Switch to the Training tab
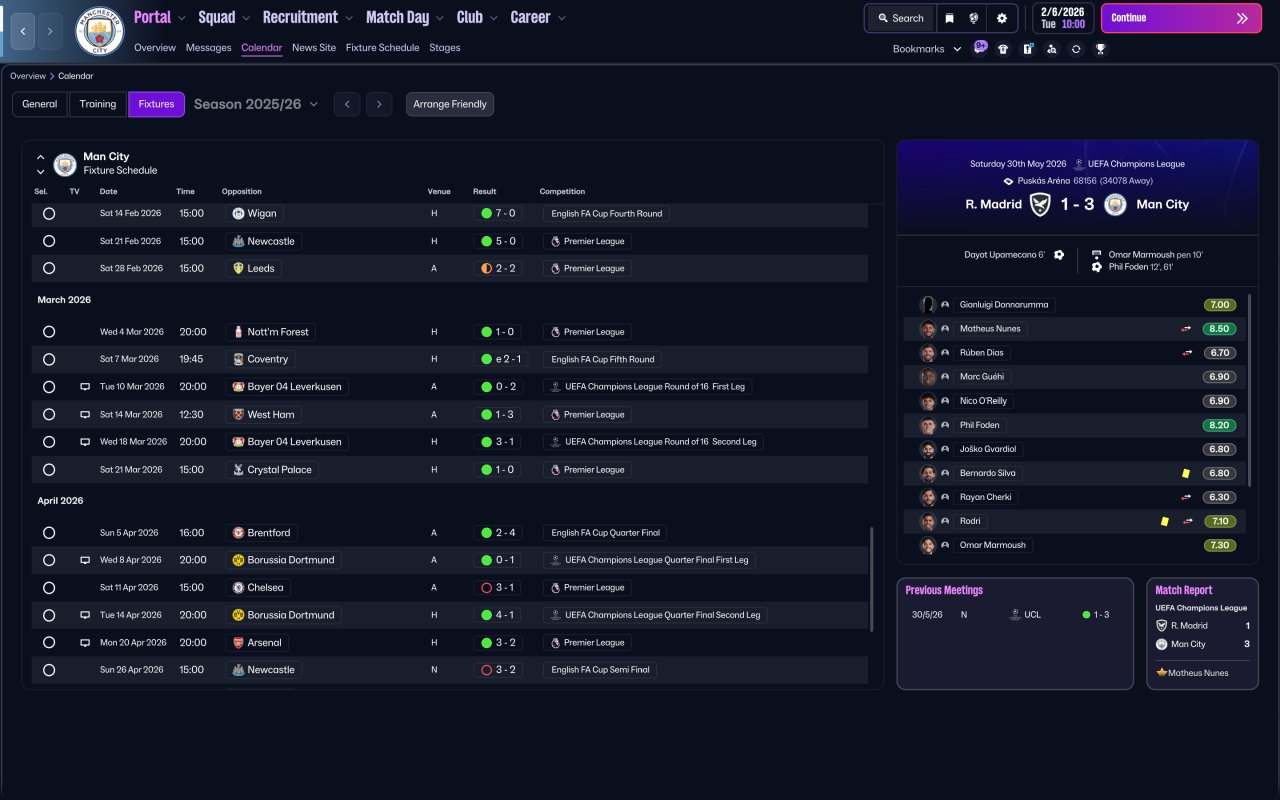This screenshot has width=1280, height=800. click(98, 104)
